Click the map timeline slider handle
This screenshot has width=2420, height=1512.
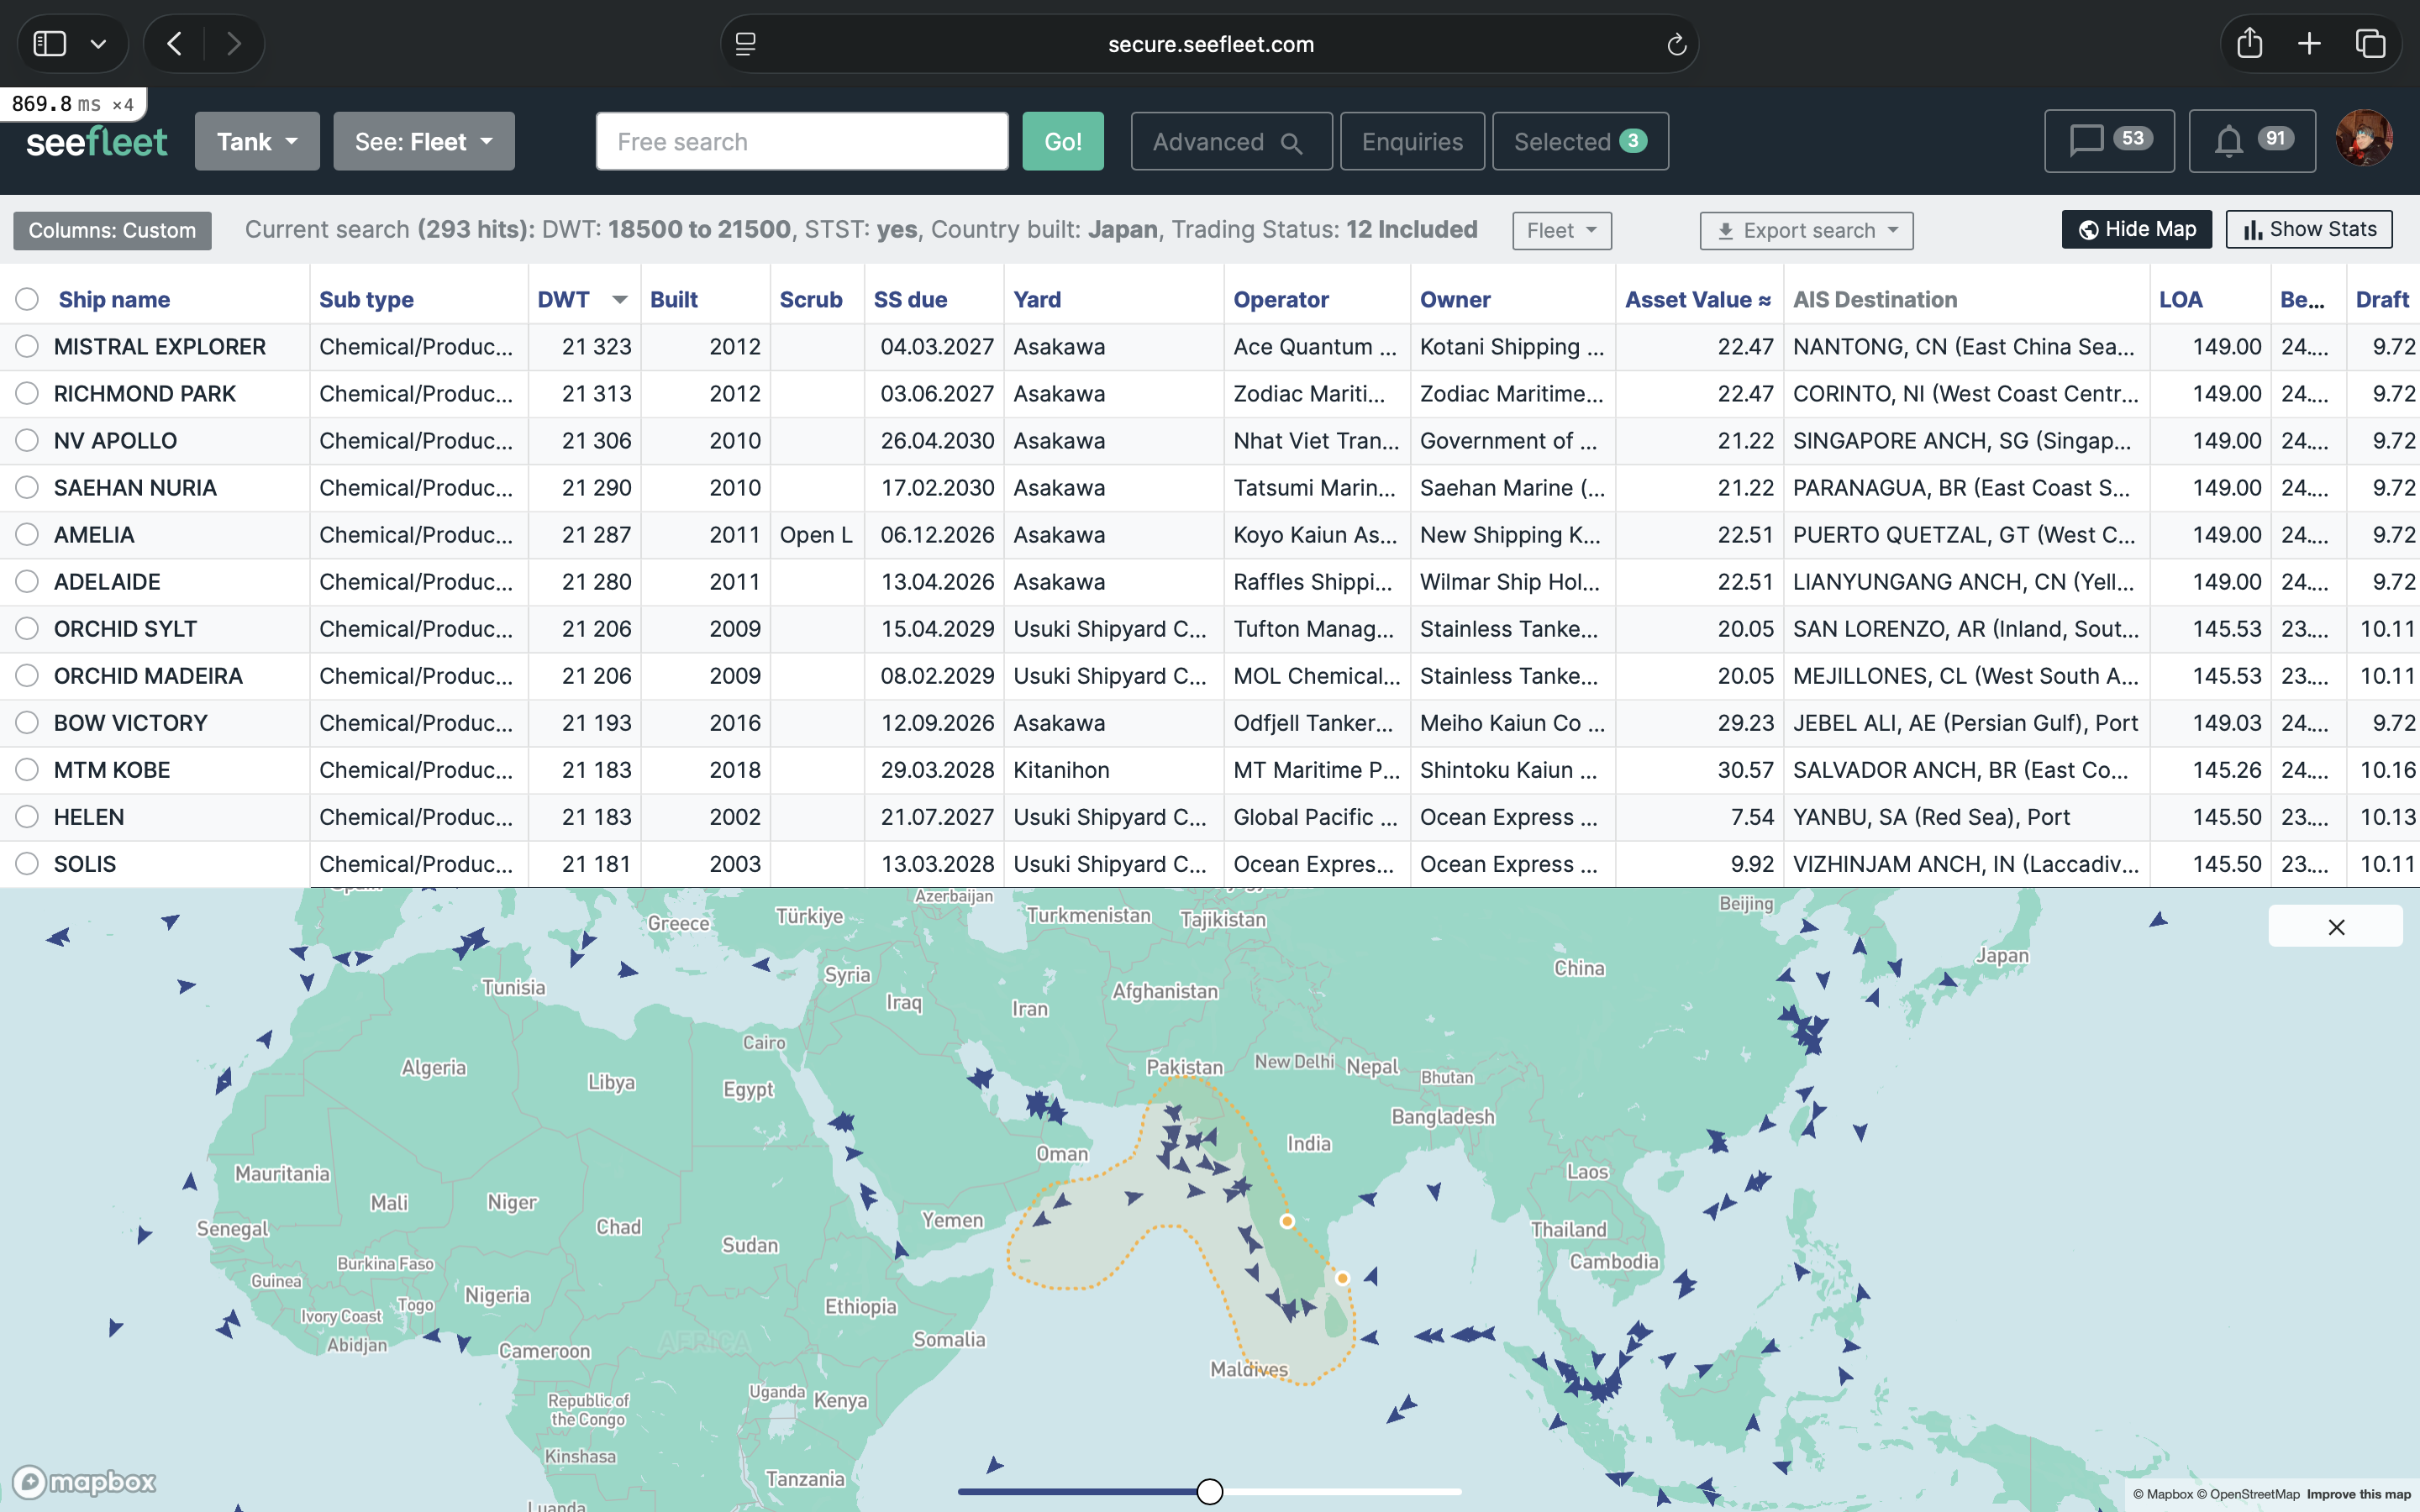point(1209,1491)
